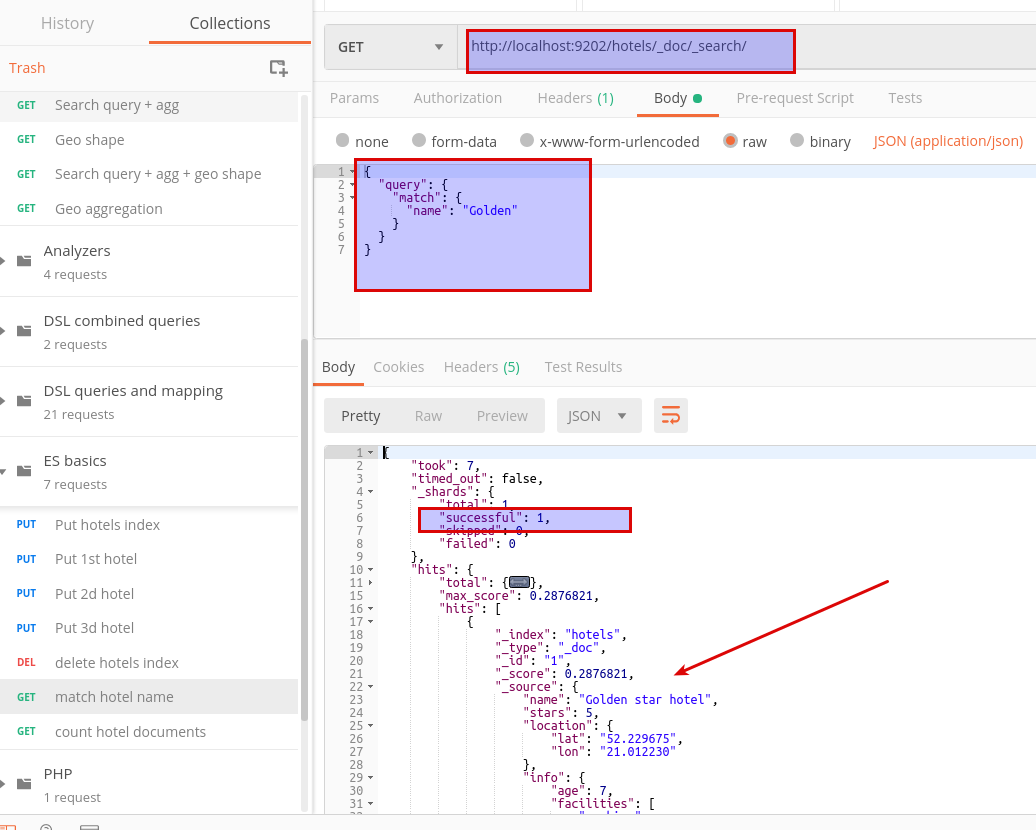Click the JSON (application/json) content type link

[x=947, y=141]
